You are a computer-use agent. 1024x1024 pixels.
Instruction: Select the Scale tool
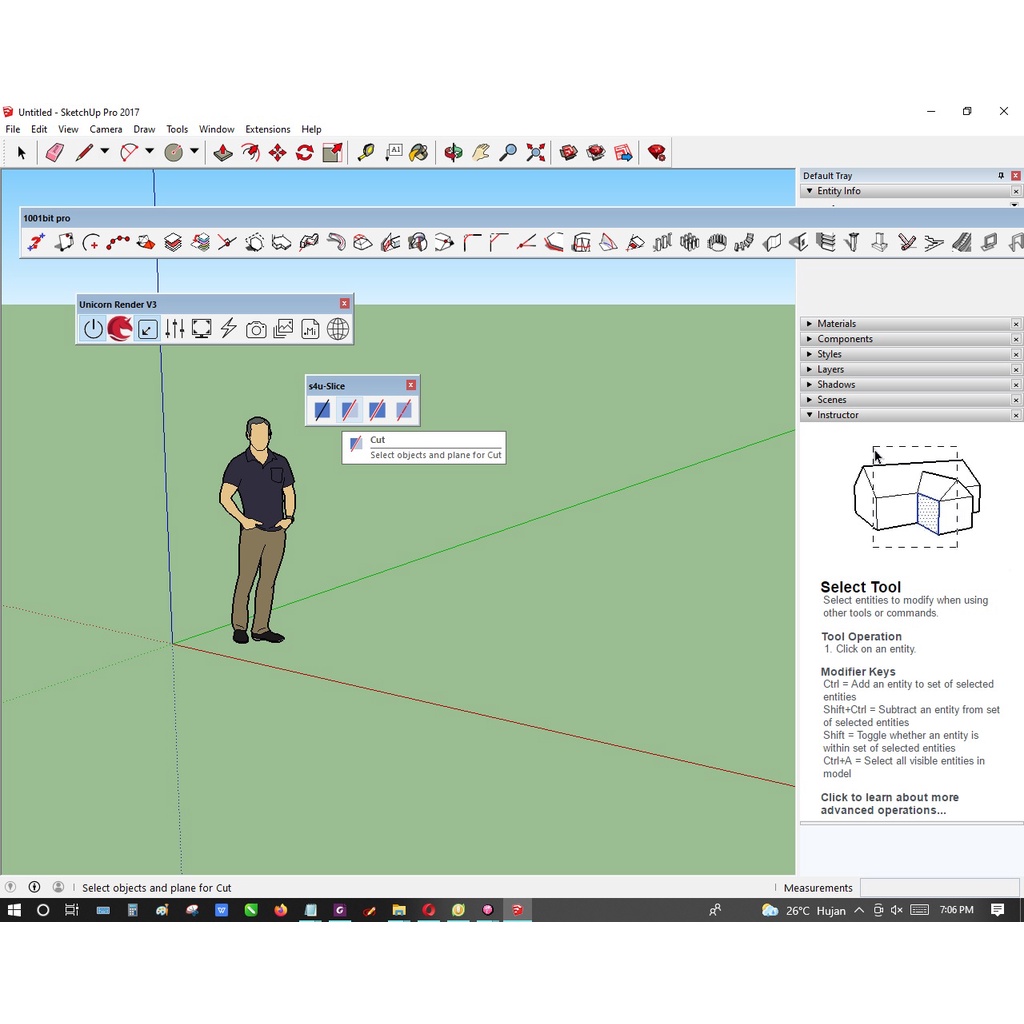[332, 153]
